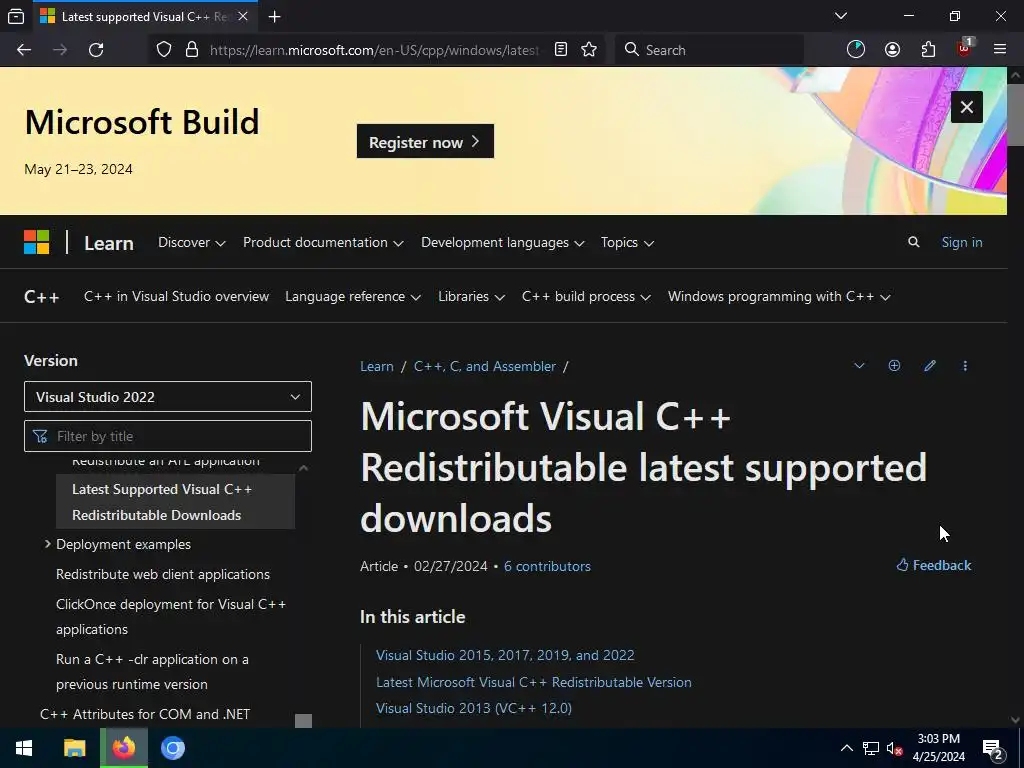
Task: Open the blue circle app in taskbar
Action: pos(172,748)
